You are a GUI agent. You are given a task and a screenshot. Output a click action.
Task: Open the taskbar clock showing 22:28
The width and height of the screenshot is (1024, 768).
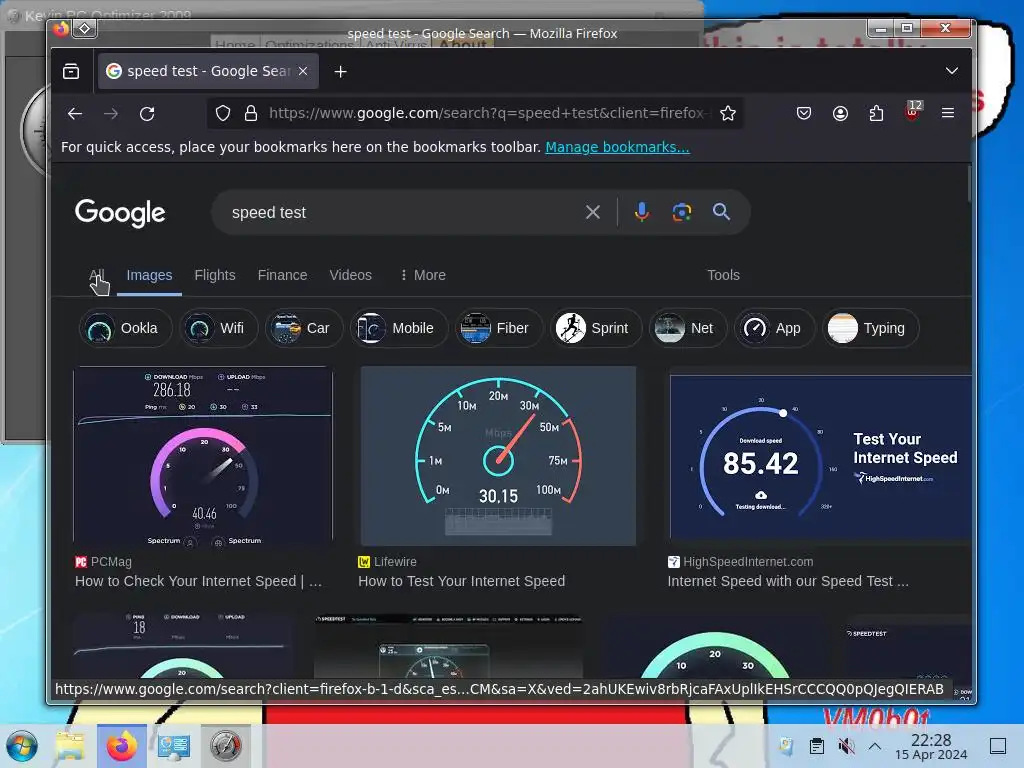point(931,746)
